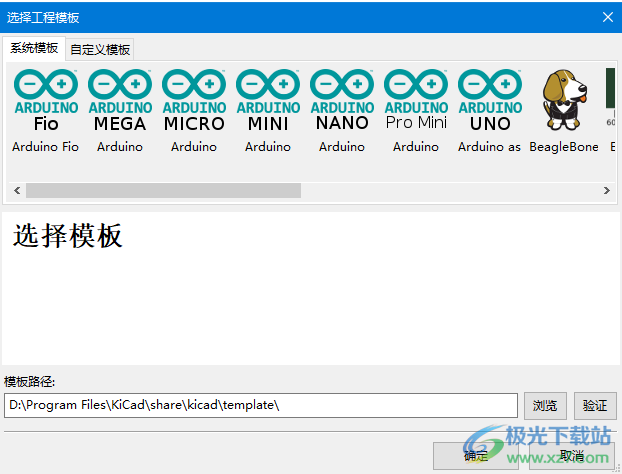The width and height of the screenshot is (622, 474).
Task: Close the 选择工程模板 dialog
Action: click(608, 17)
